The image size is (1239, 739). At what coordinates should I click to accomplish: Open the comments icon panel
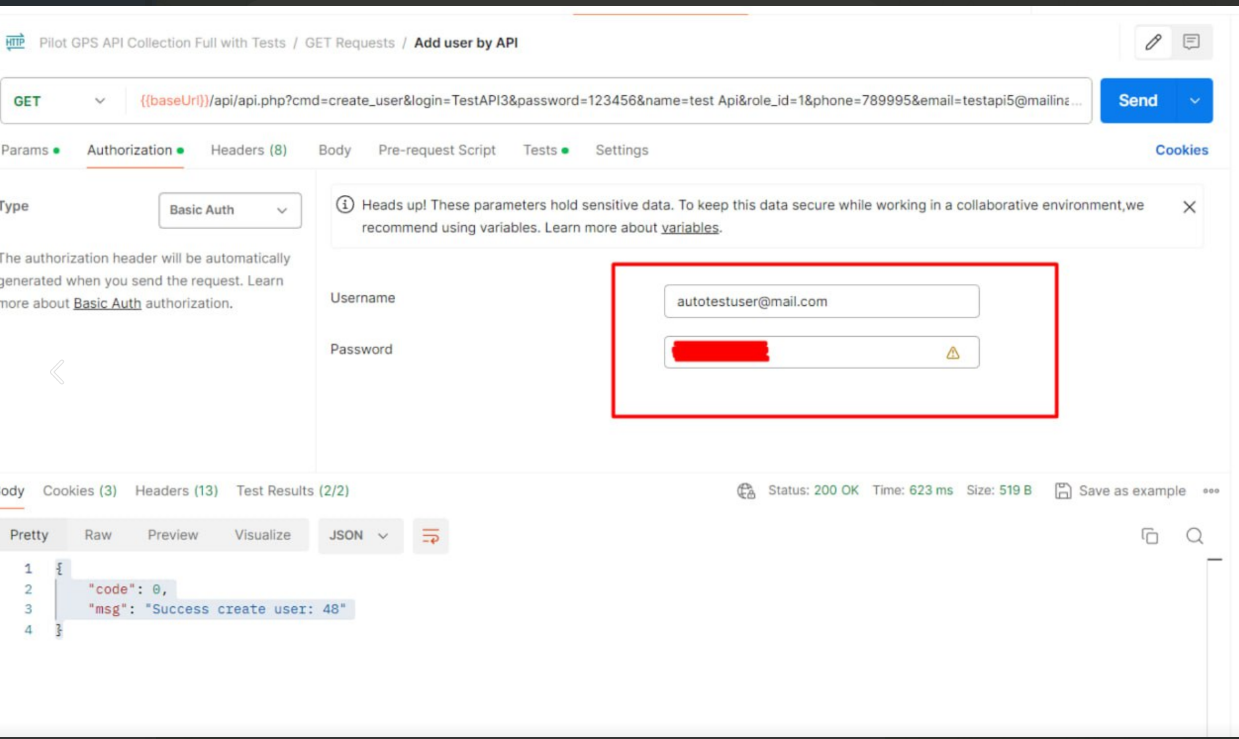[1191, 42]
